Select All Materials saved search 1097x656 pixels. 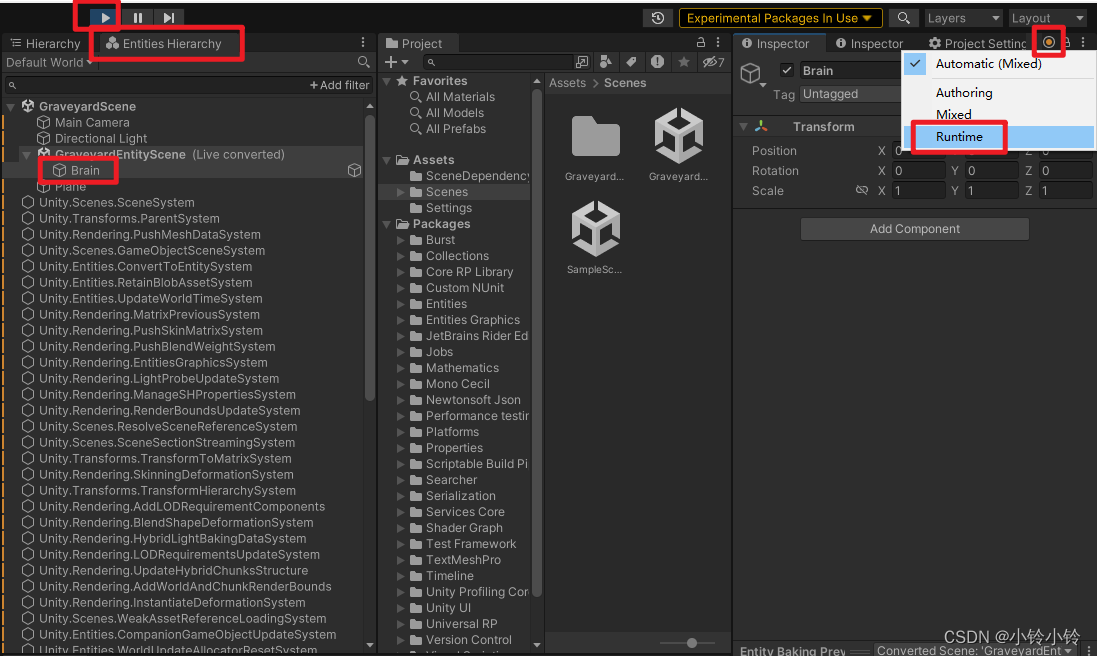453,97
